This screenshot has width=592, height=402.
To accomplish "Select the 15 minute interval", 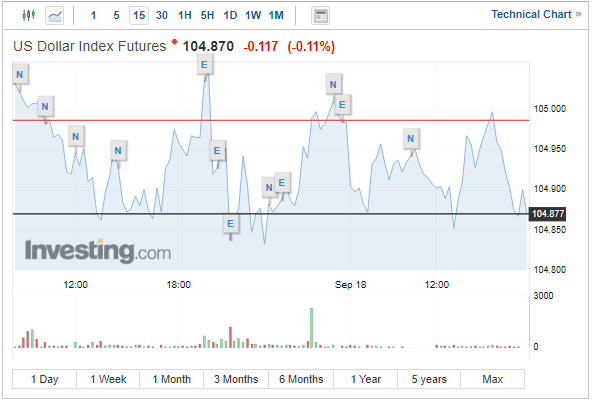I will pos(139,15).
